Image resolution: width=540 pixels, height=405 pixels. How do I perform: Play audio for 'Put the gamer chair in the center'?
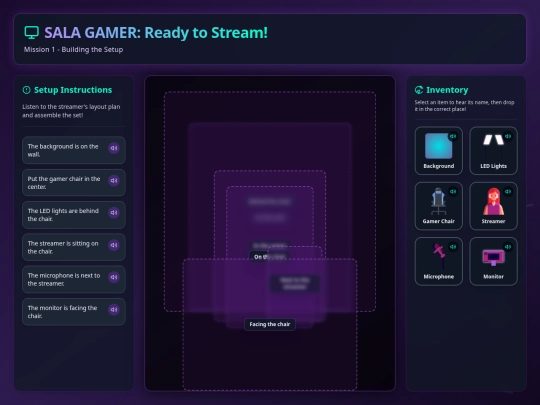coord(114,180)
